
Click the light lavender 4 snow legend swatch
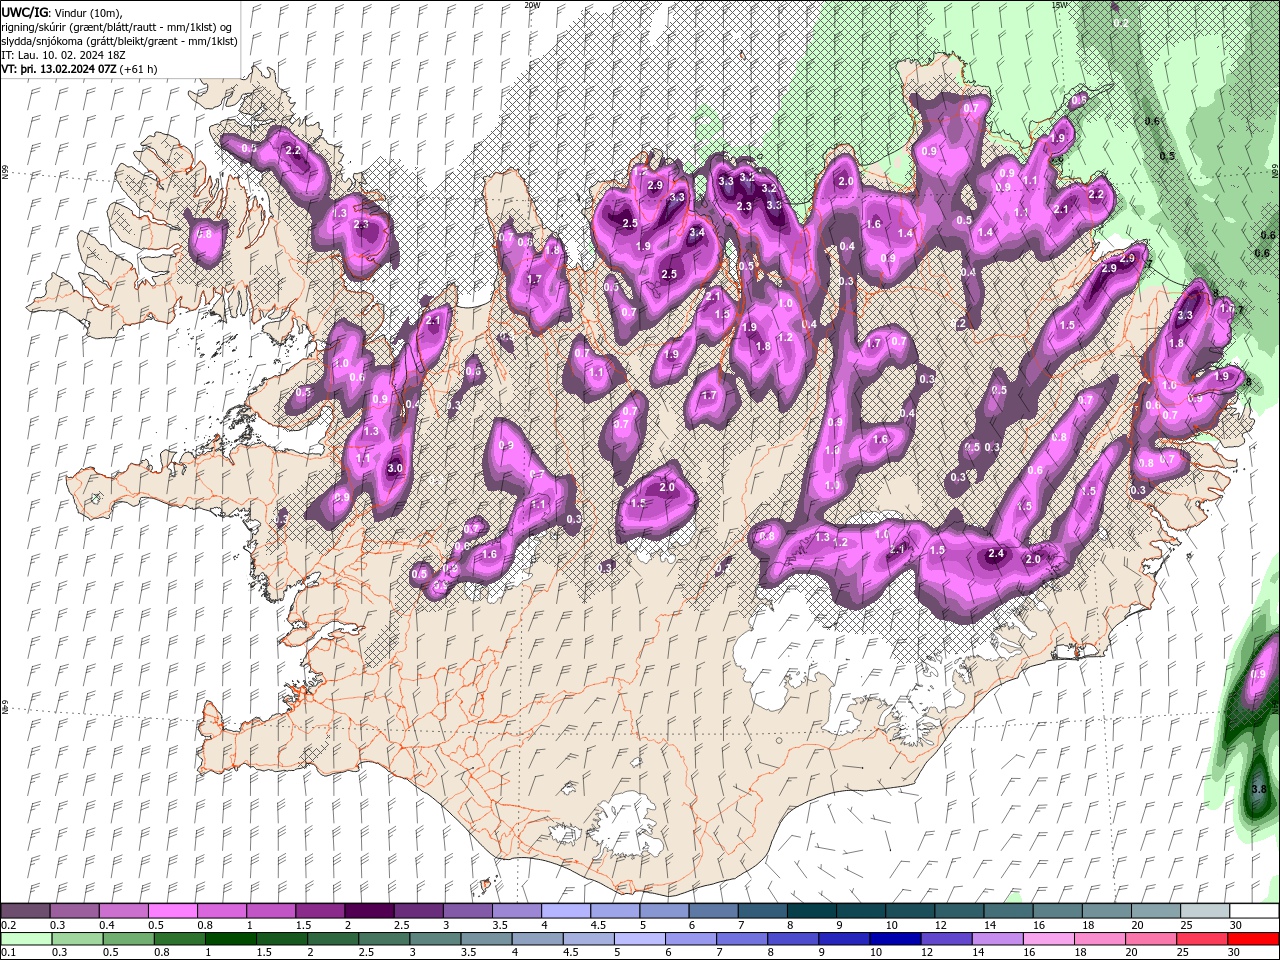point(565,911)
